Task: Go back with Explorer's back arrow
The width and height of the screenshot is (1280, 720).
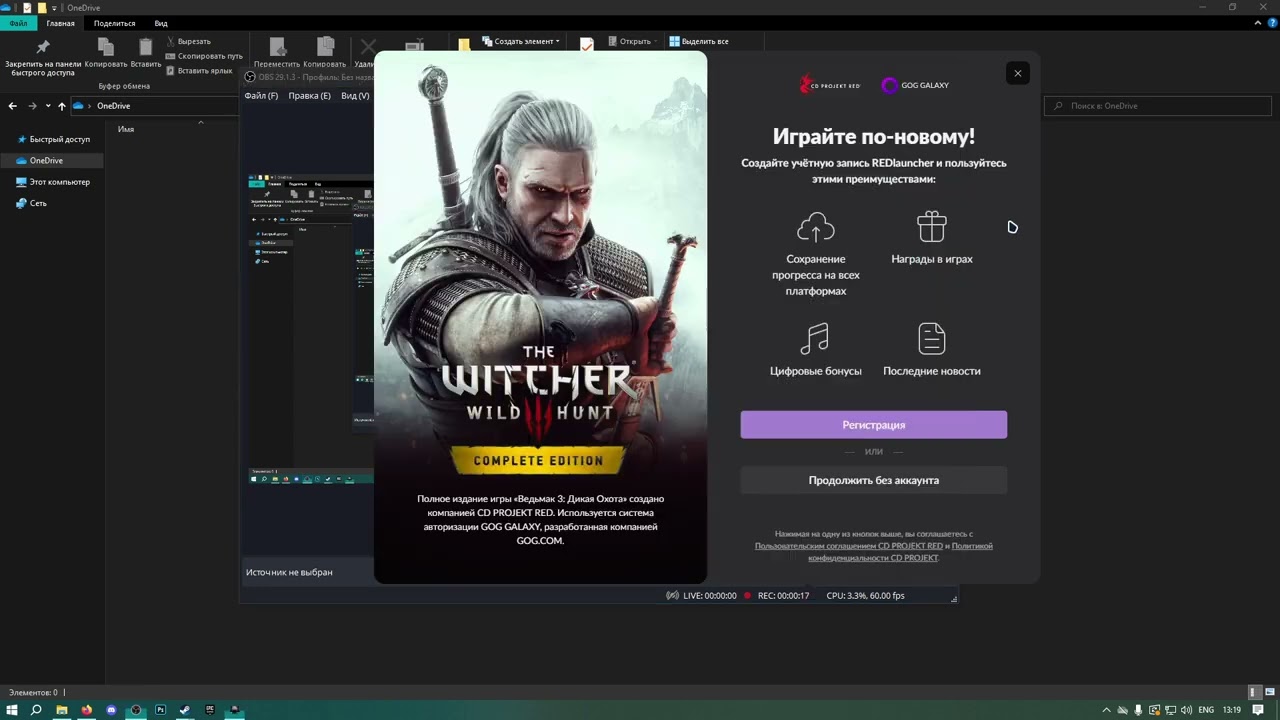Action: click(13, 106)
